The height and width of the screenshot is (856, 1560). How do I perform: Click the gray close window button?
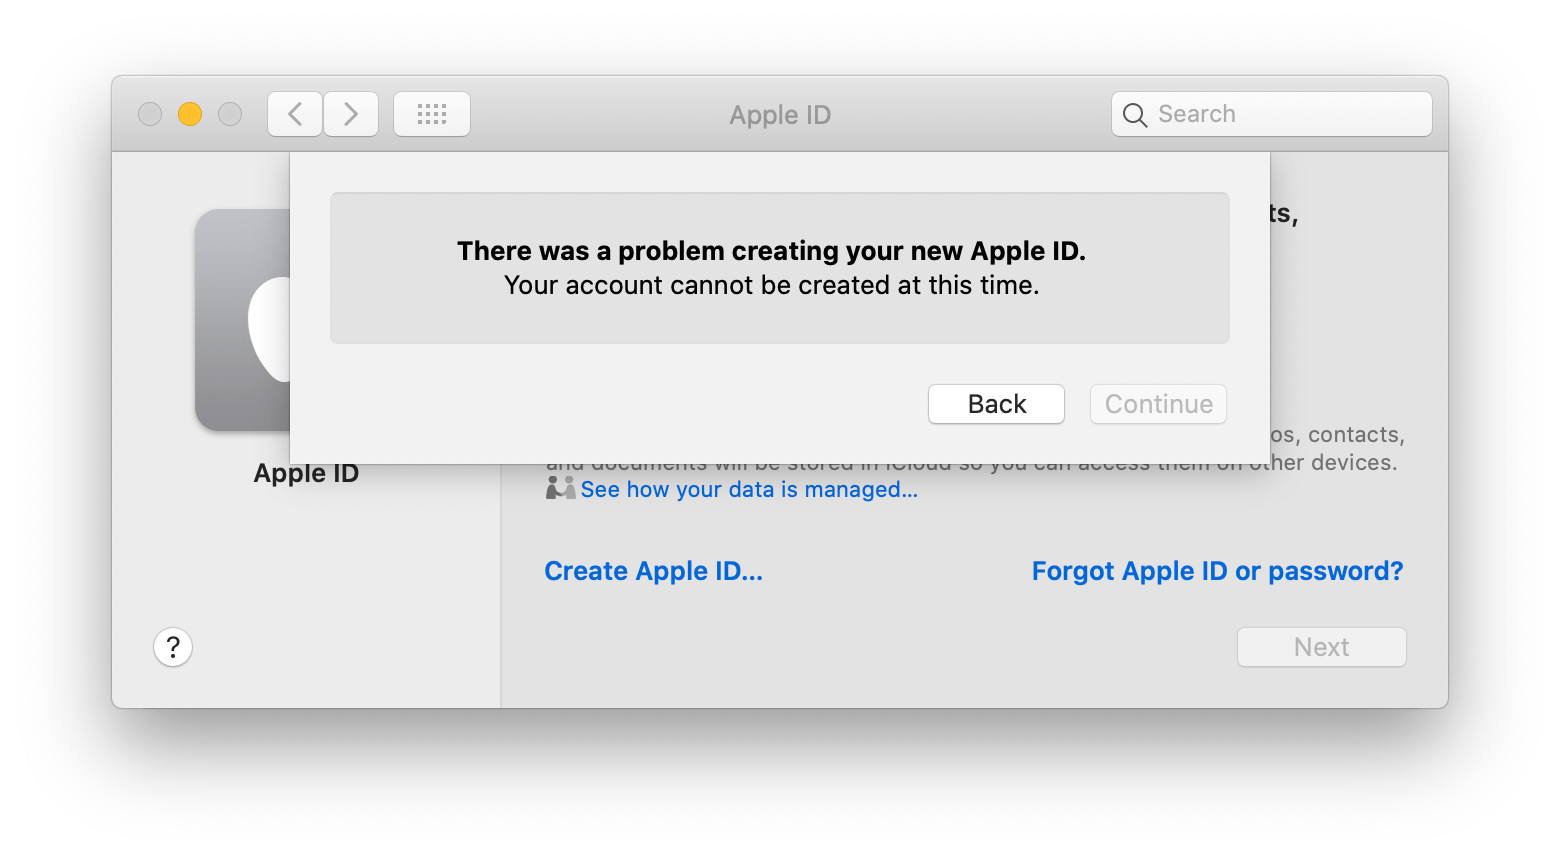(x=150, y=114)
